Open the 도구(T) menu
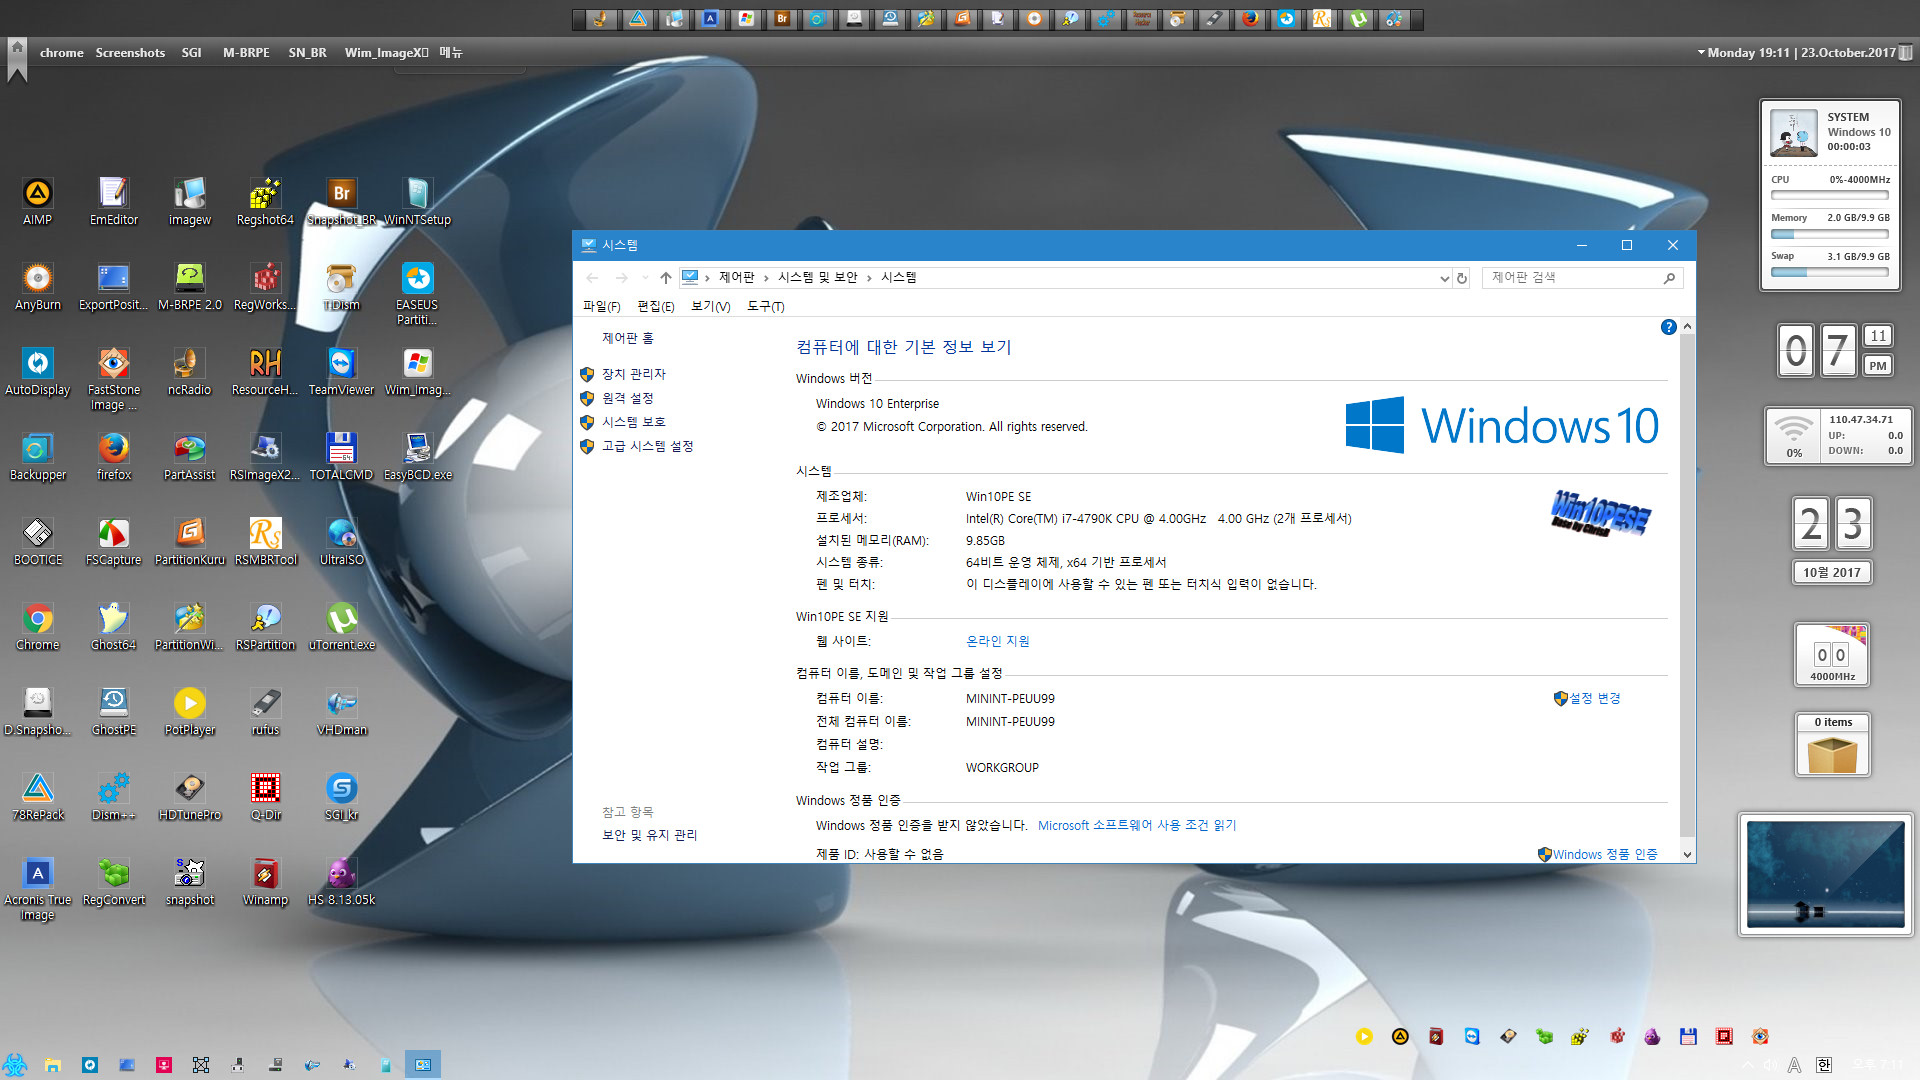Viewport: 1920px width, 1080px height. click(765, 306)
